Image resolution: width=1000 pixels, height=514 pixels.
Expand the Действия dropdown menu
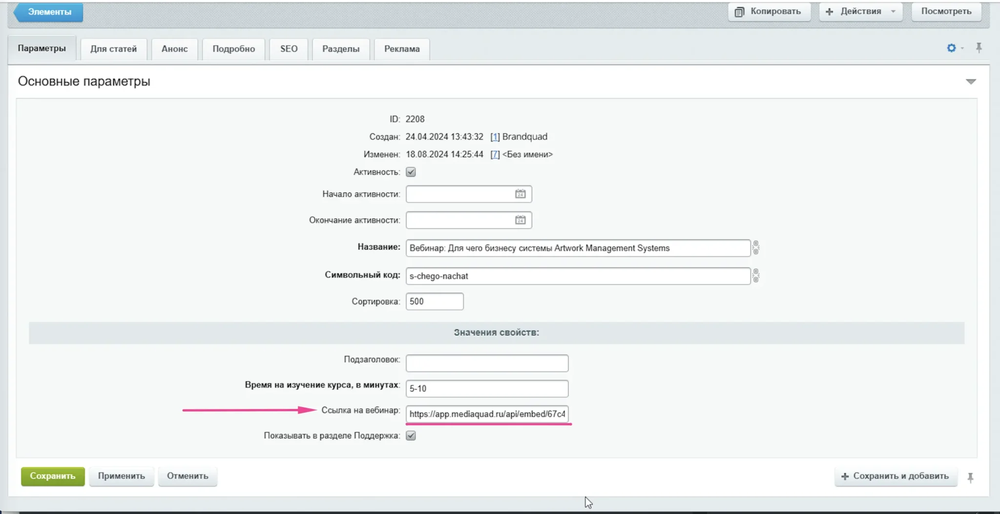coord(860,12)
